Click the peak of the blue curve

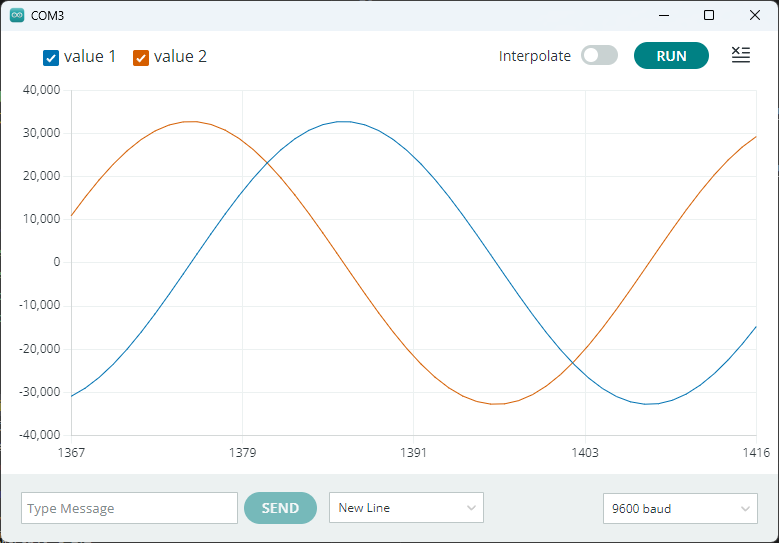click(x=343, y=122)
